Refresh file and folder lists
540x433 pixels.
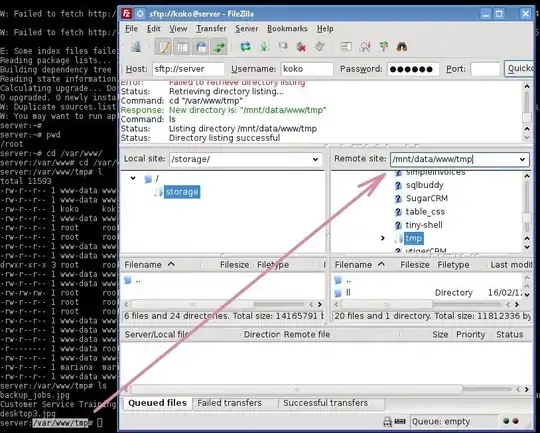[x=245, y=47]
